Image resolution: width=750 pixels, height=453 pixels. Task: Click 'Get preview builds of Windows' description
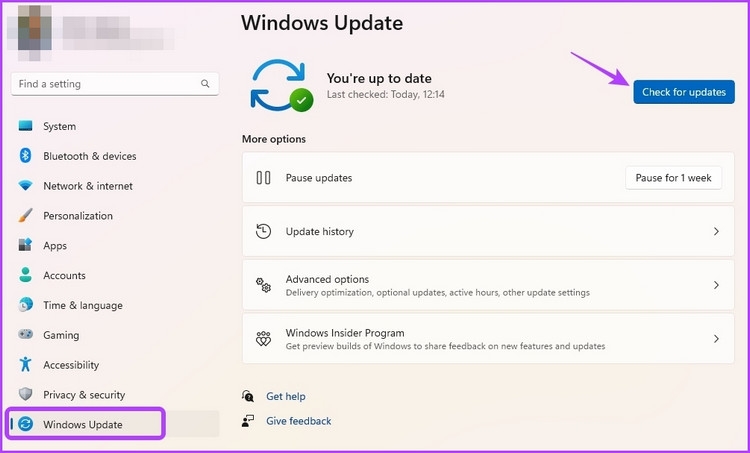click(445, 346)
